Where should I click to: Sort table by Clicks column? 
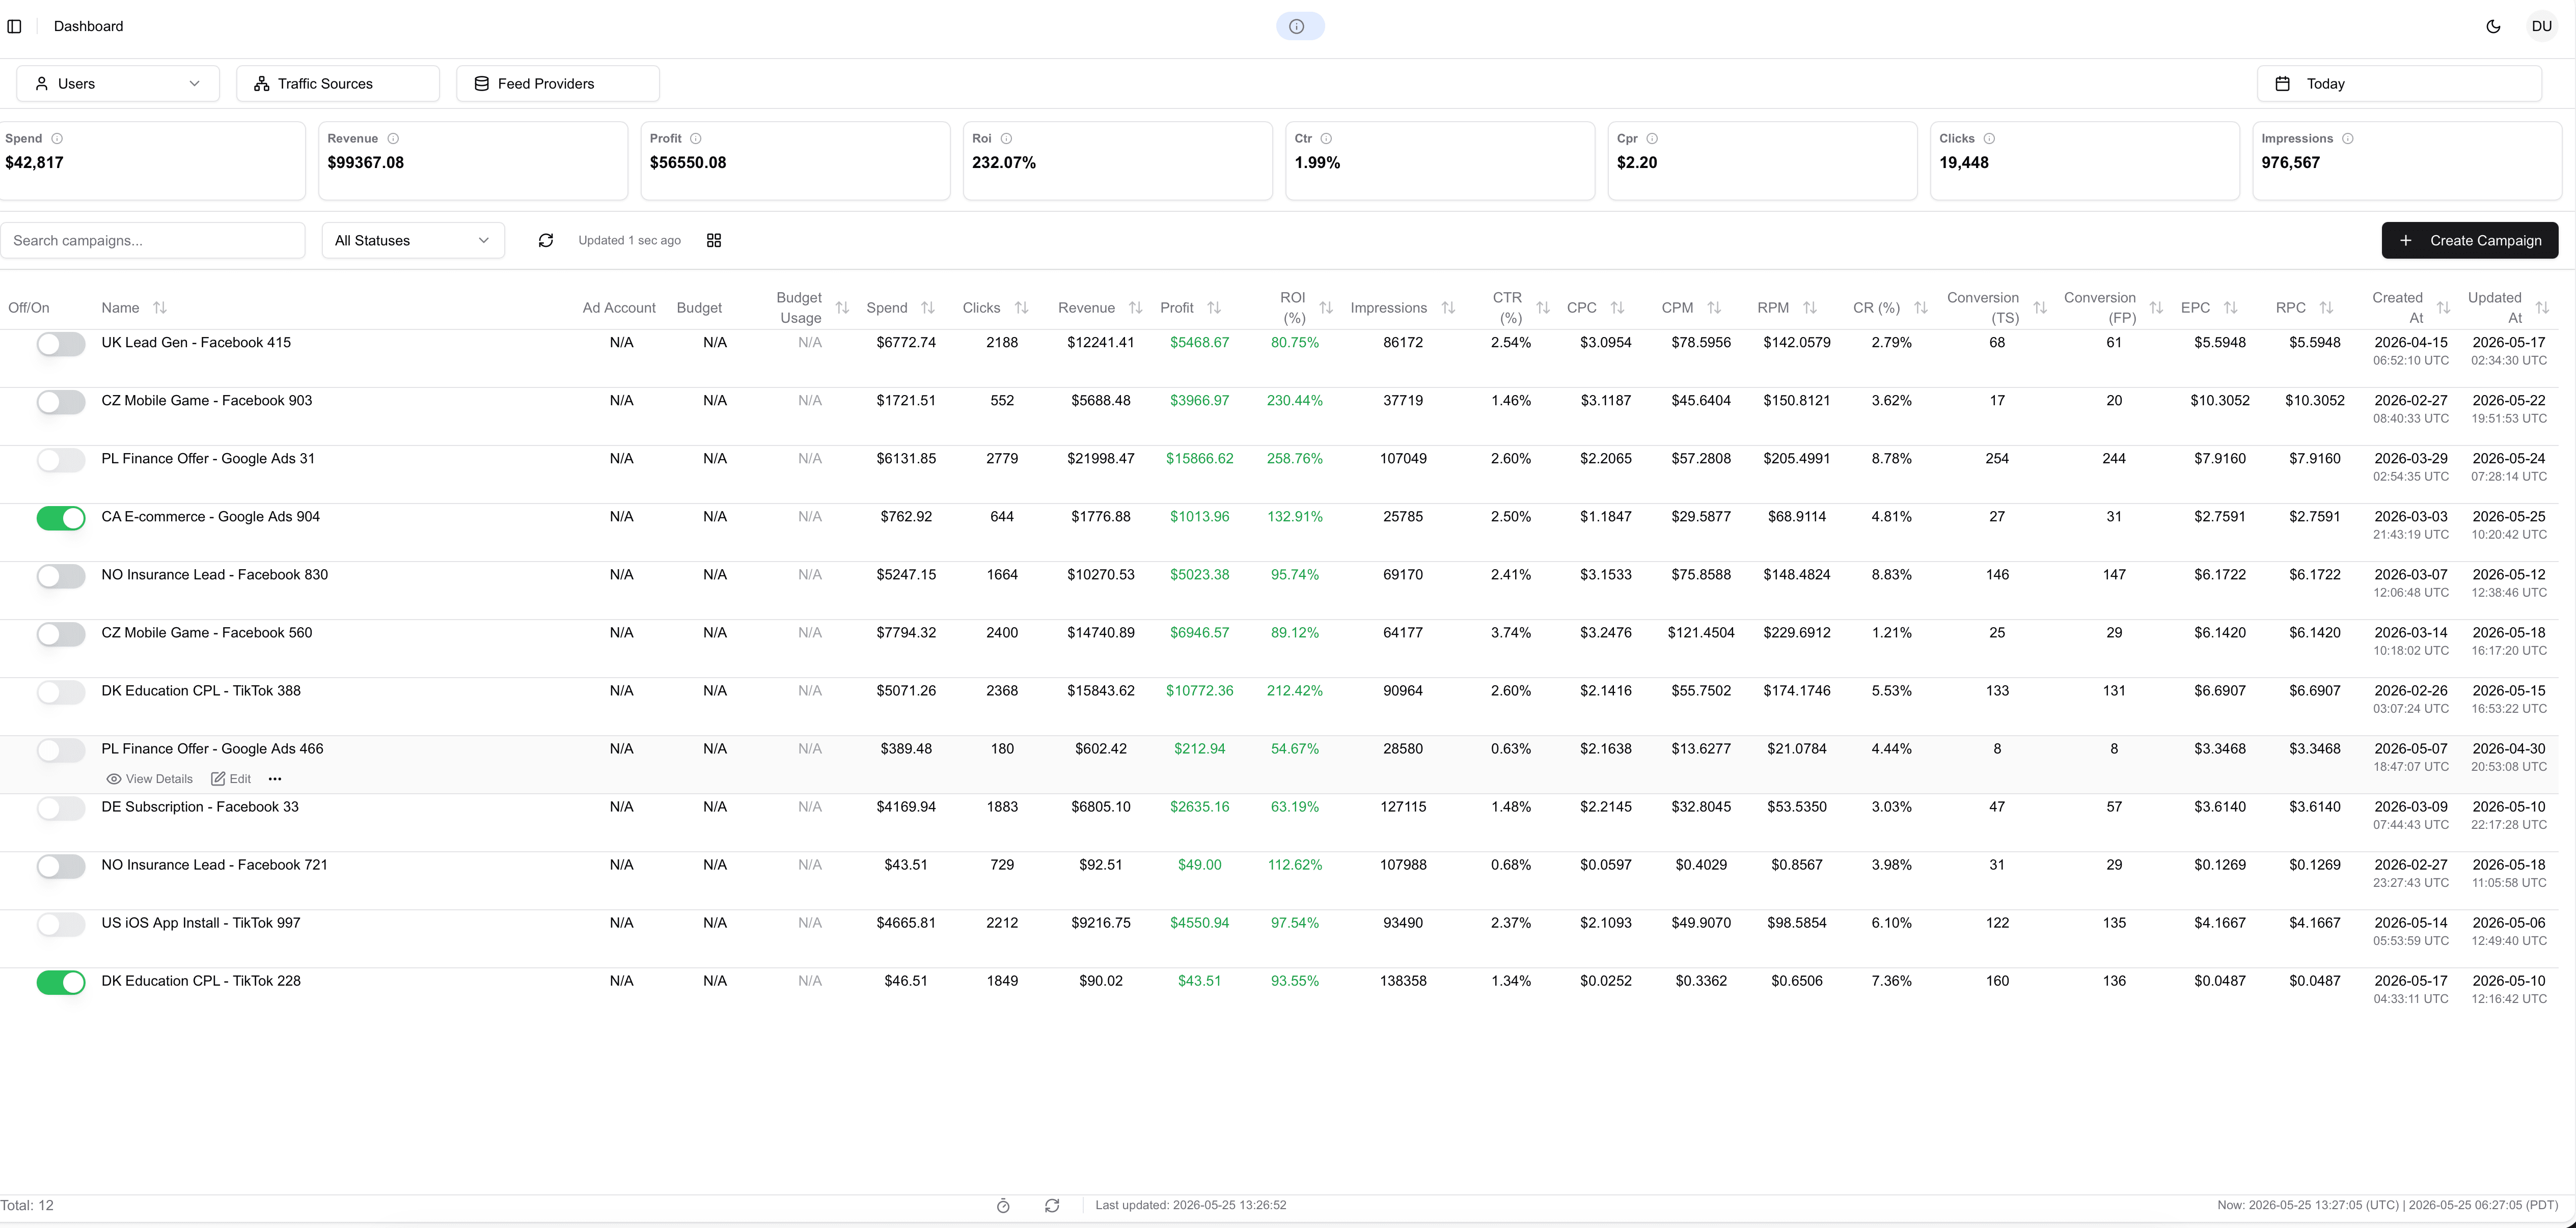(x=1021, y=308)
